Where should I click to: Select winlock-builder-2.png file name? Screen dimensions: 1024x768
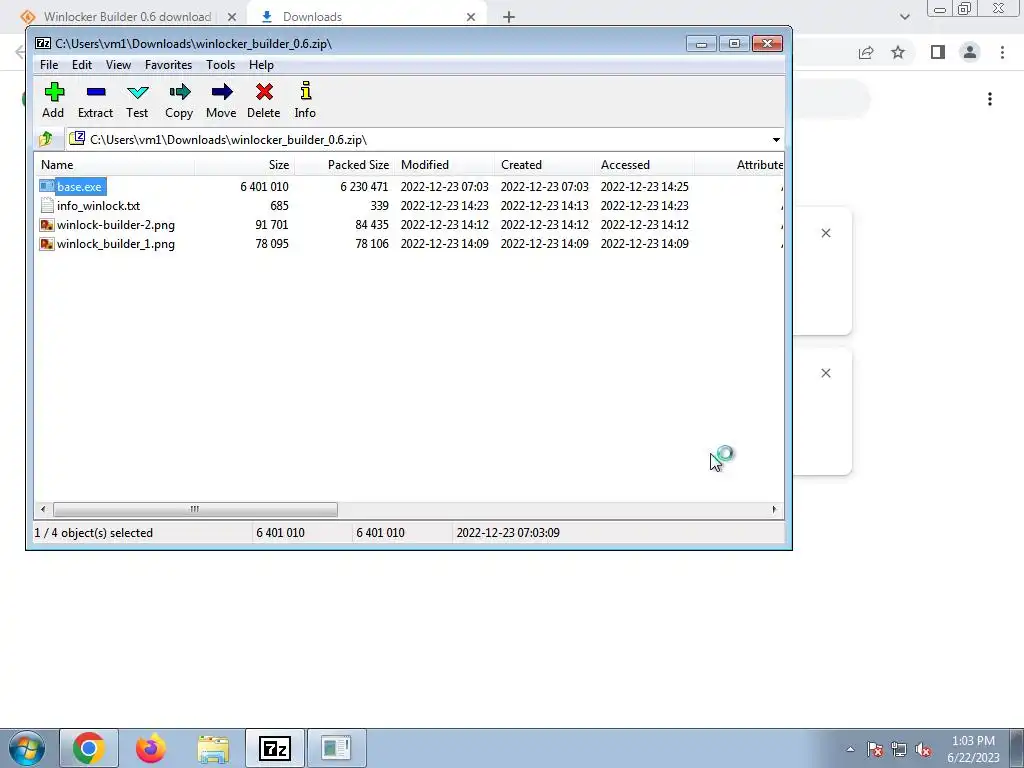[116, 225]
